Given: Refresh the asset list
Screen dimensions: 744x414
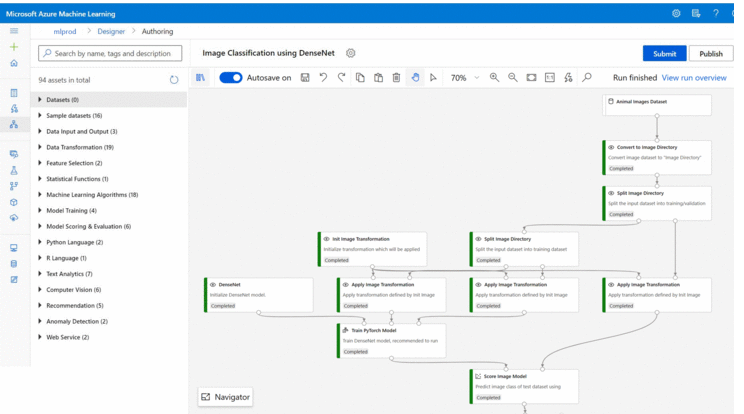Looking at the screenshot, I should pyautogui.click(x=174, y=80).
